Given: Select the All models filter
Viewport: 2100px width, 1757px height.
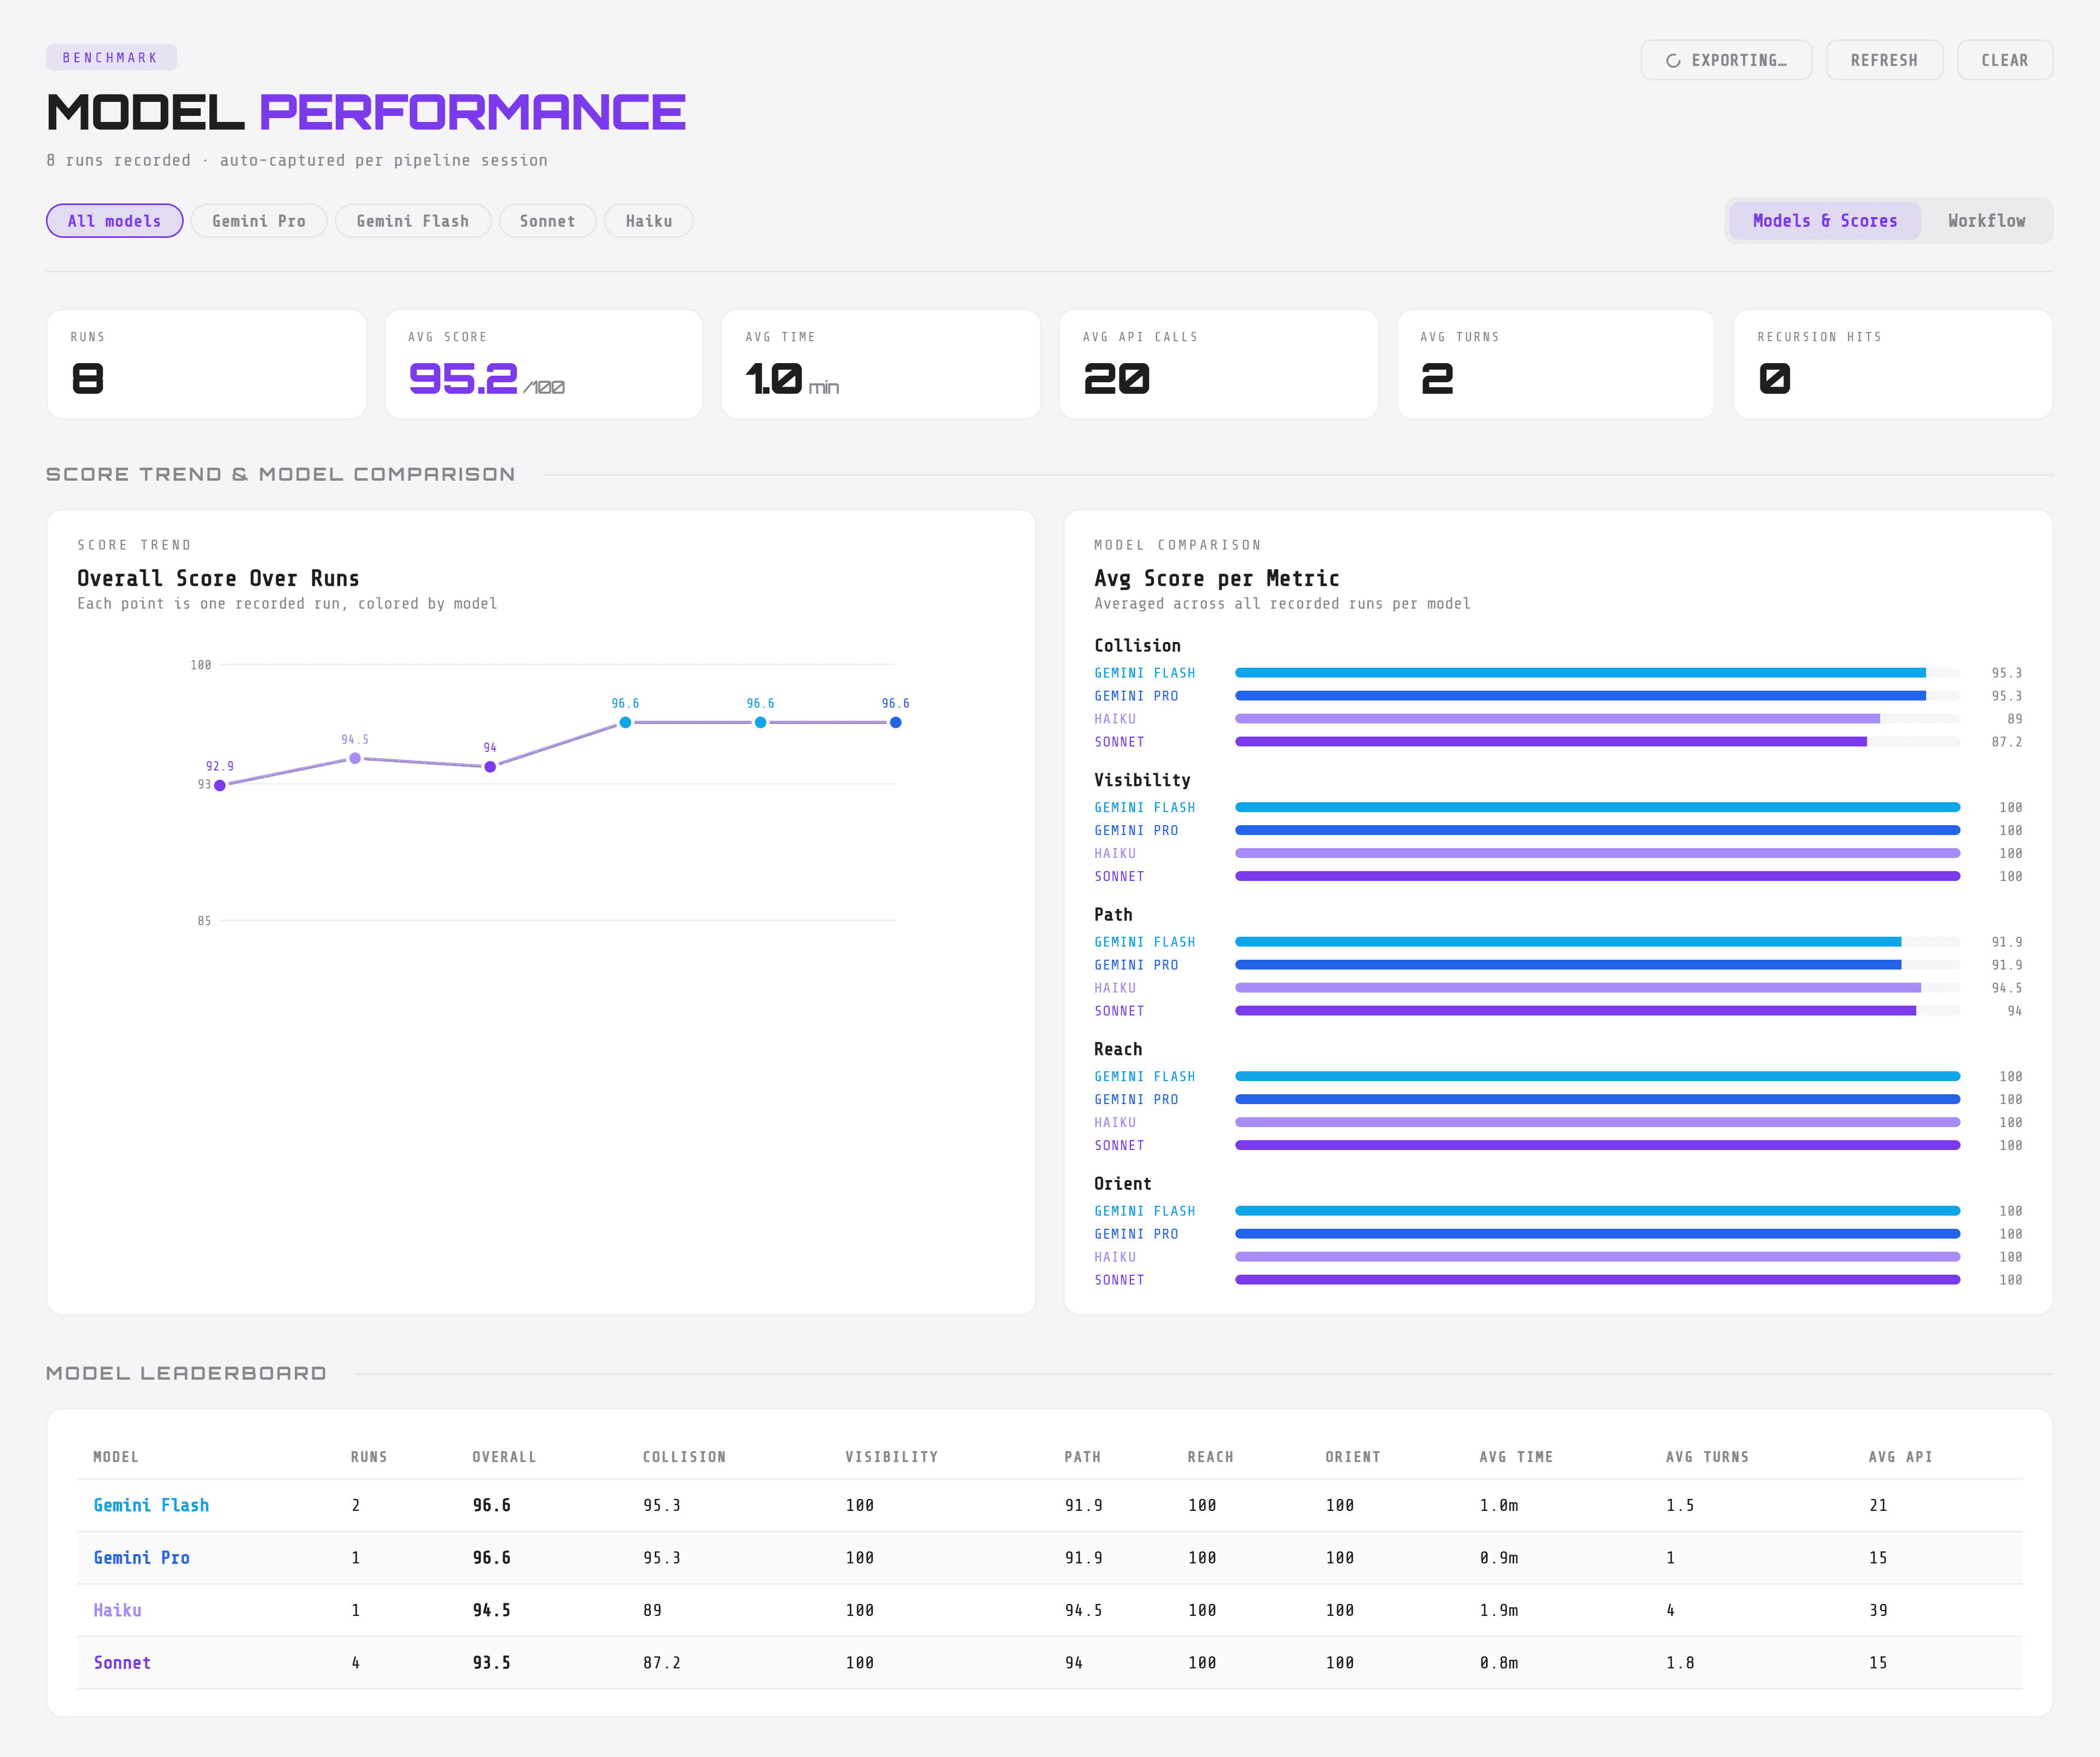Looking at the screenshot, I should [114, 221].
